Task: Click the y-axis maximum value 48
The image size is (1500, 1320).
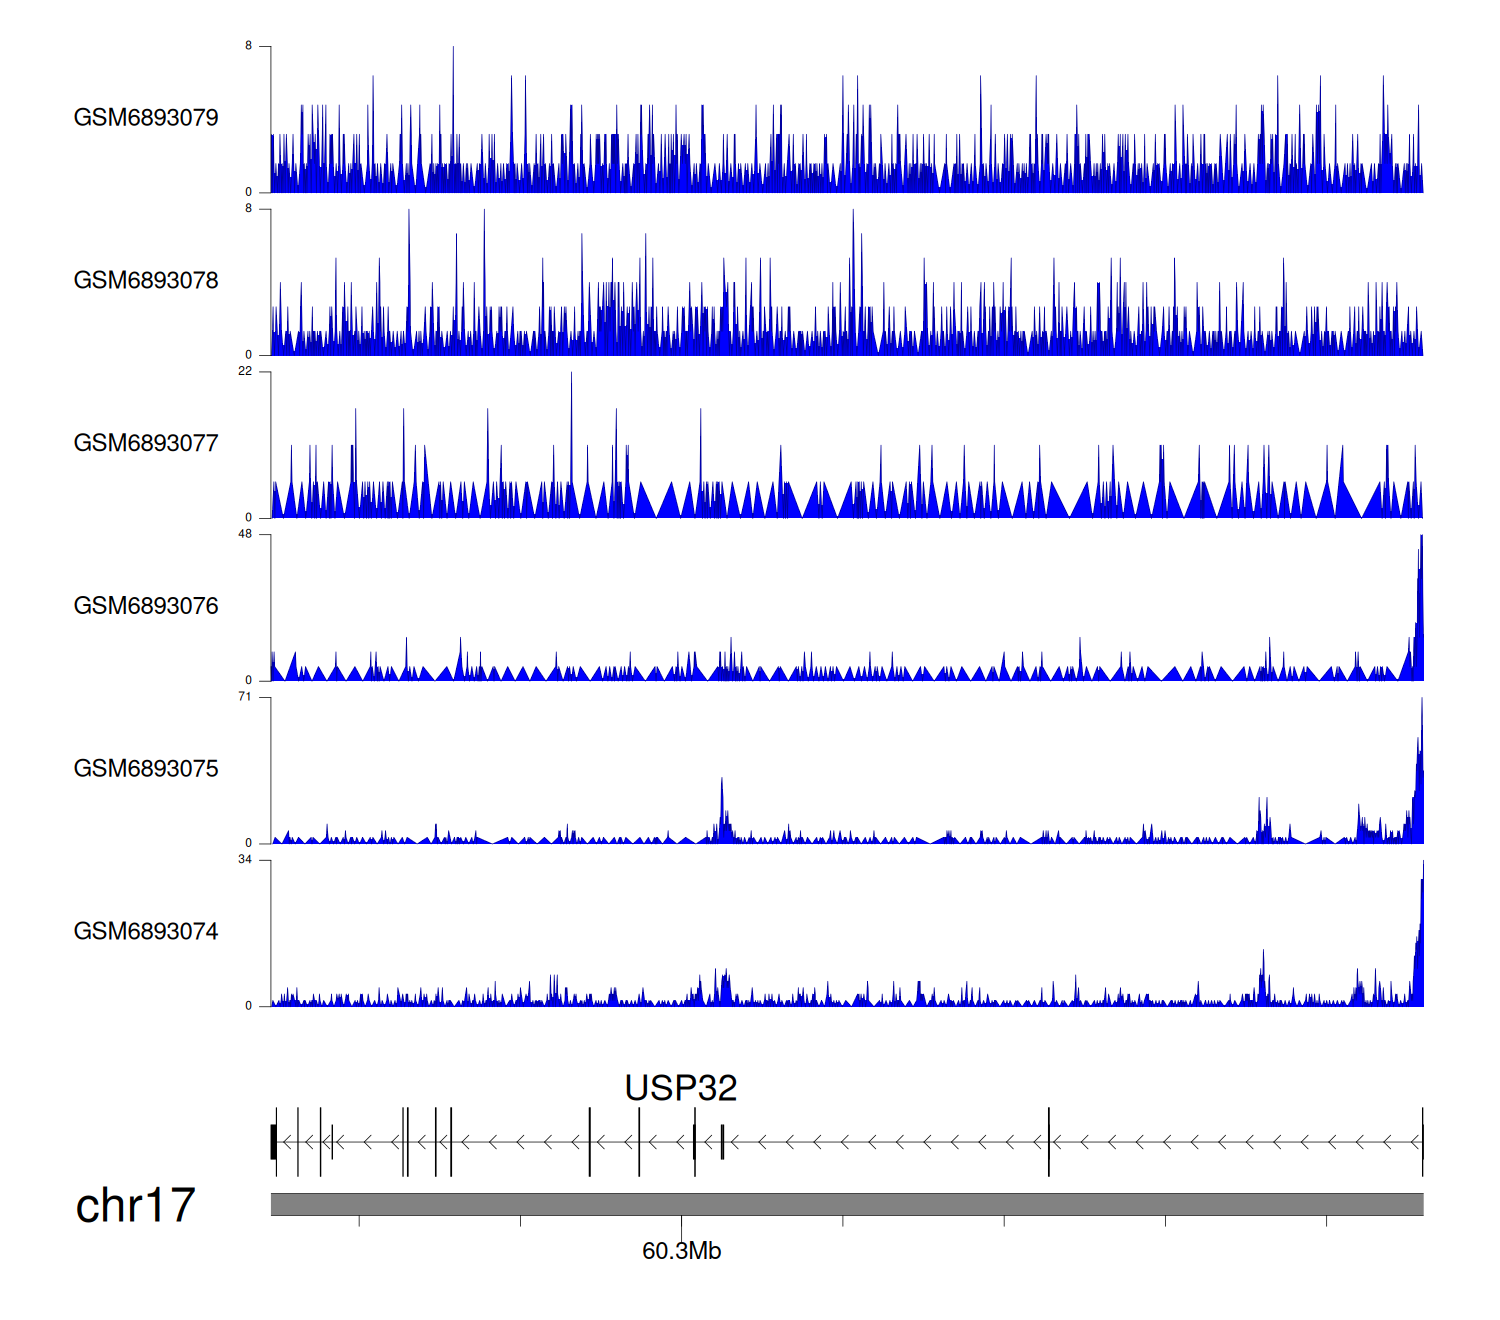Action: pos(245,535)
